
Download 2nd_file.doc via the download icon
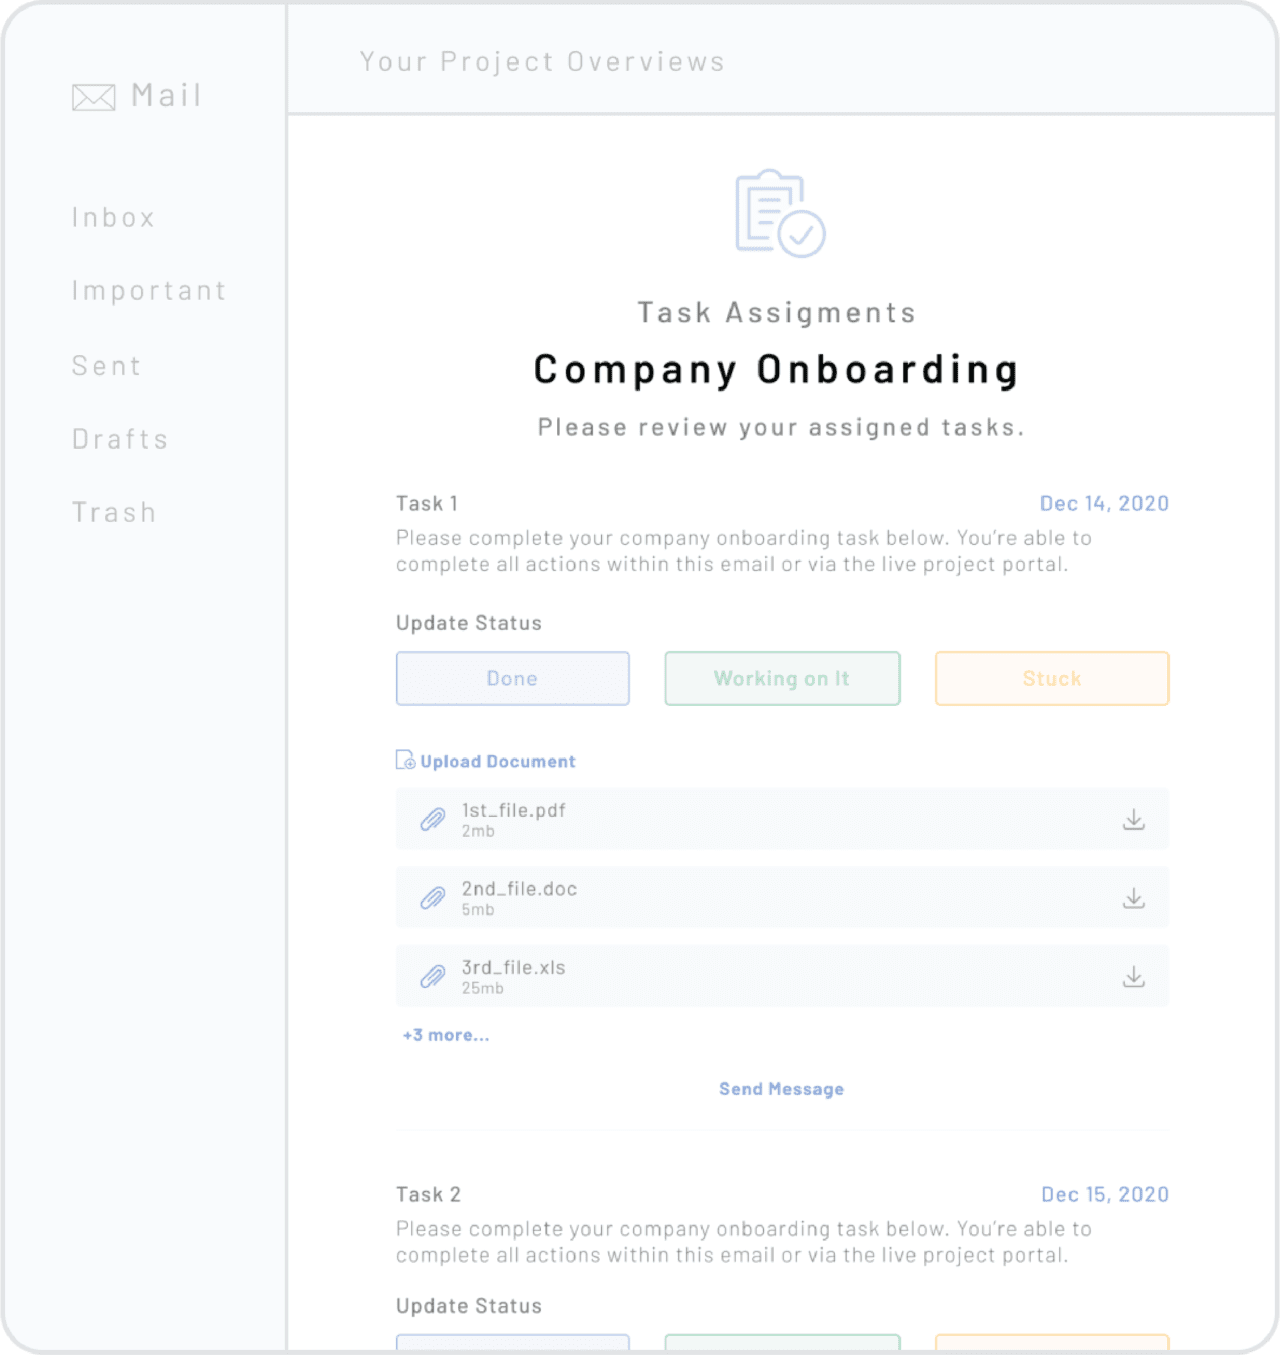(x=1134, y=897)
